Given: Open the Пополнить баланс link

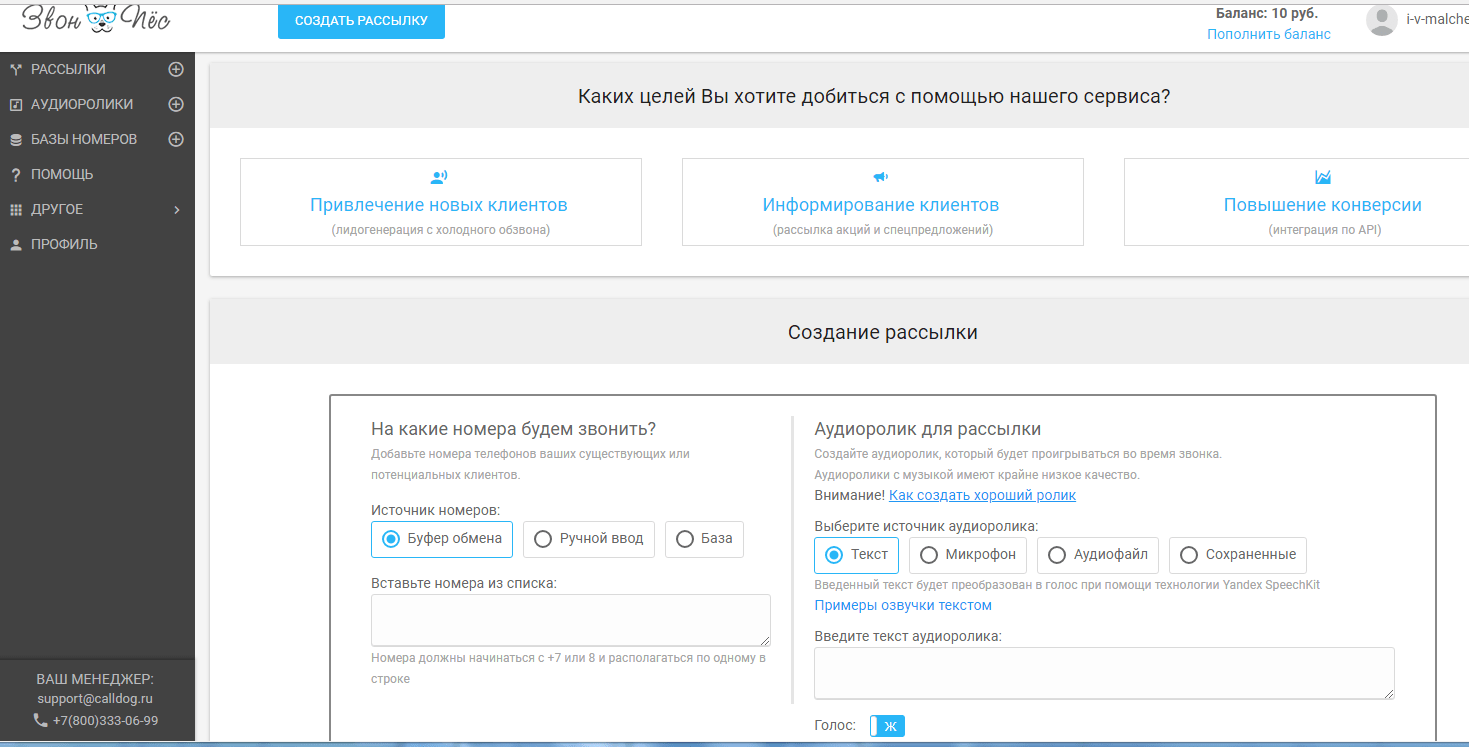Looking at the screenshot, I should [x=1269, y=34].
